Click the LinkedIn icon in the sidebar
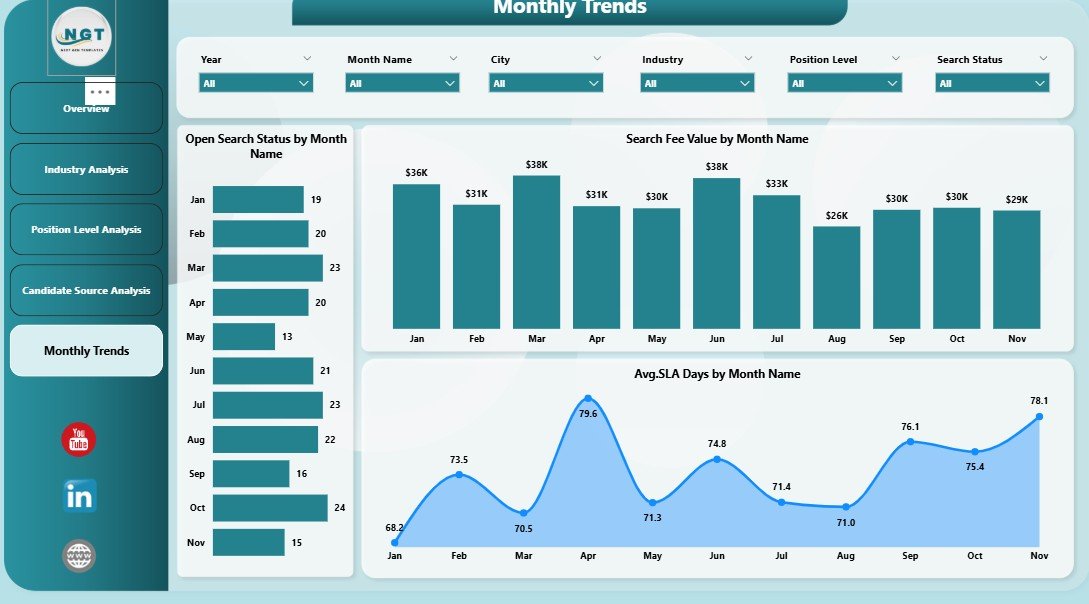 point(78,496)
